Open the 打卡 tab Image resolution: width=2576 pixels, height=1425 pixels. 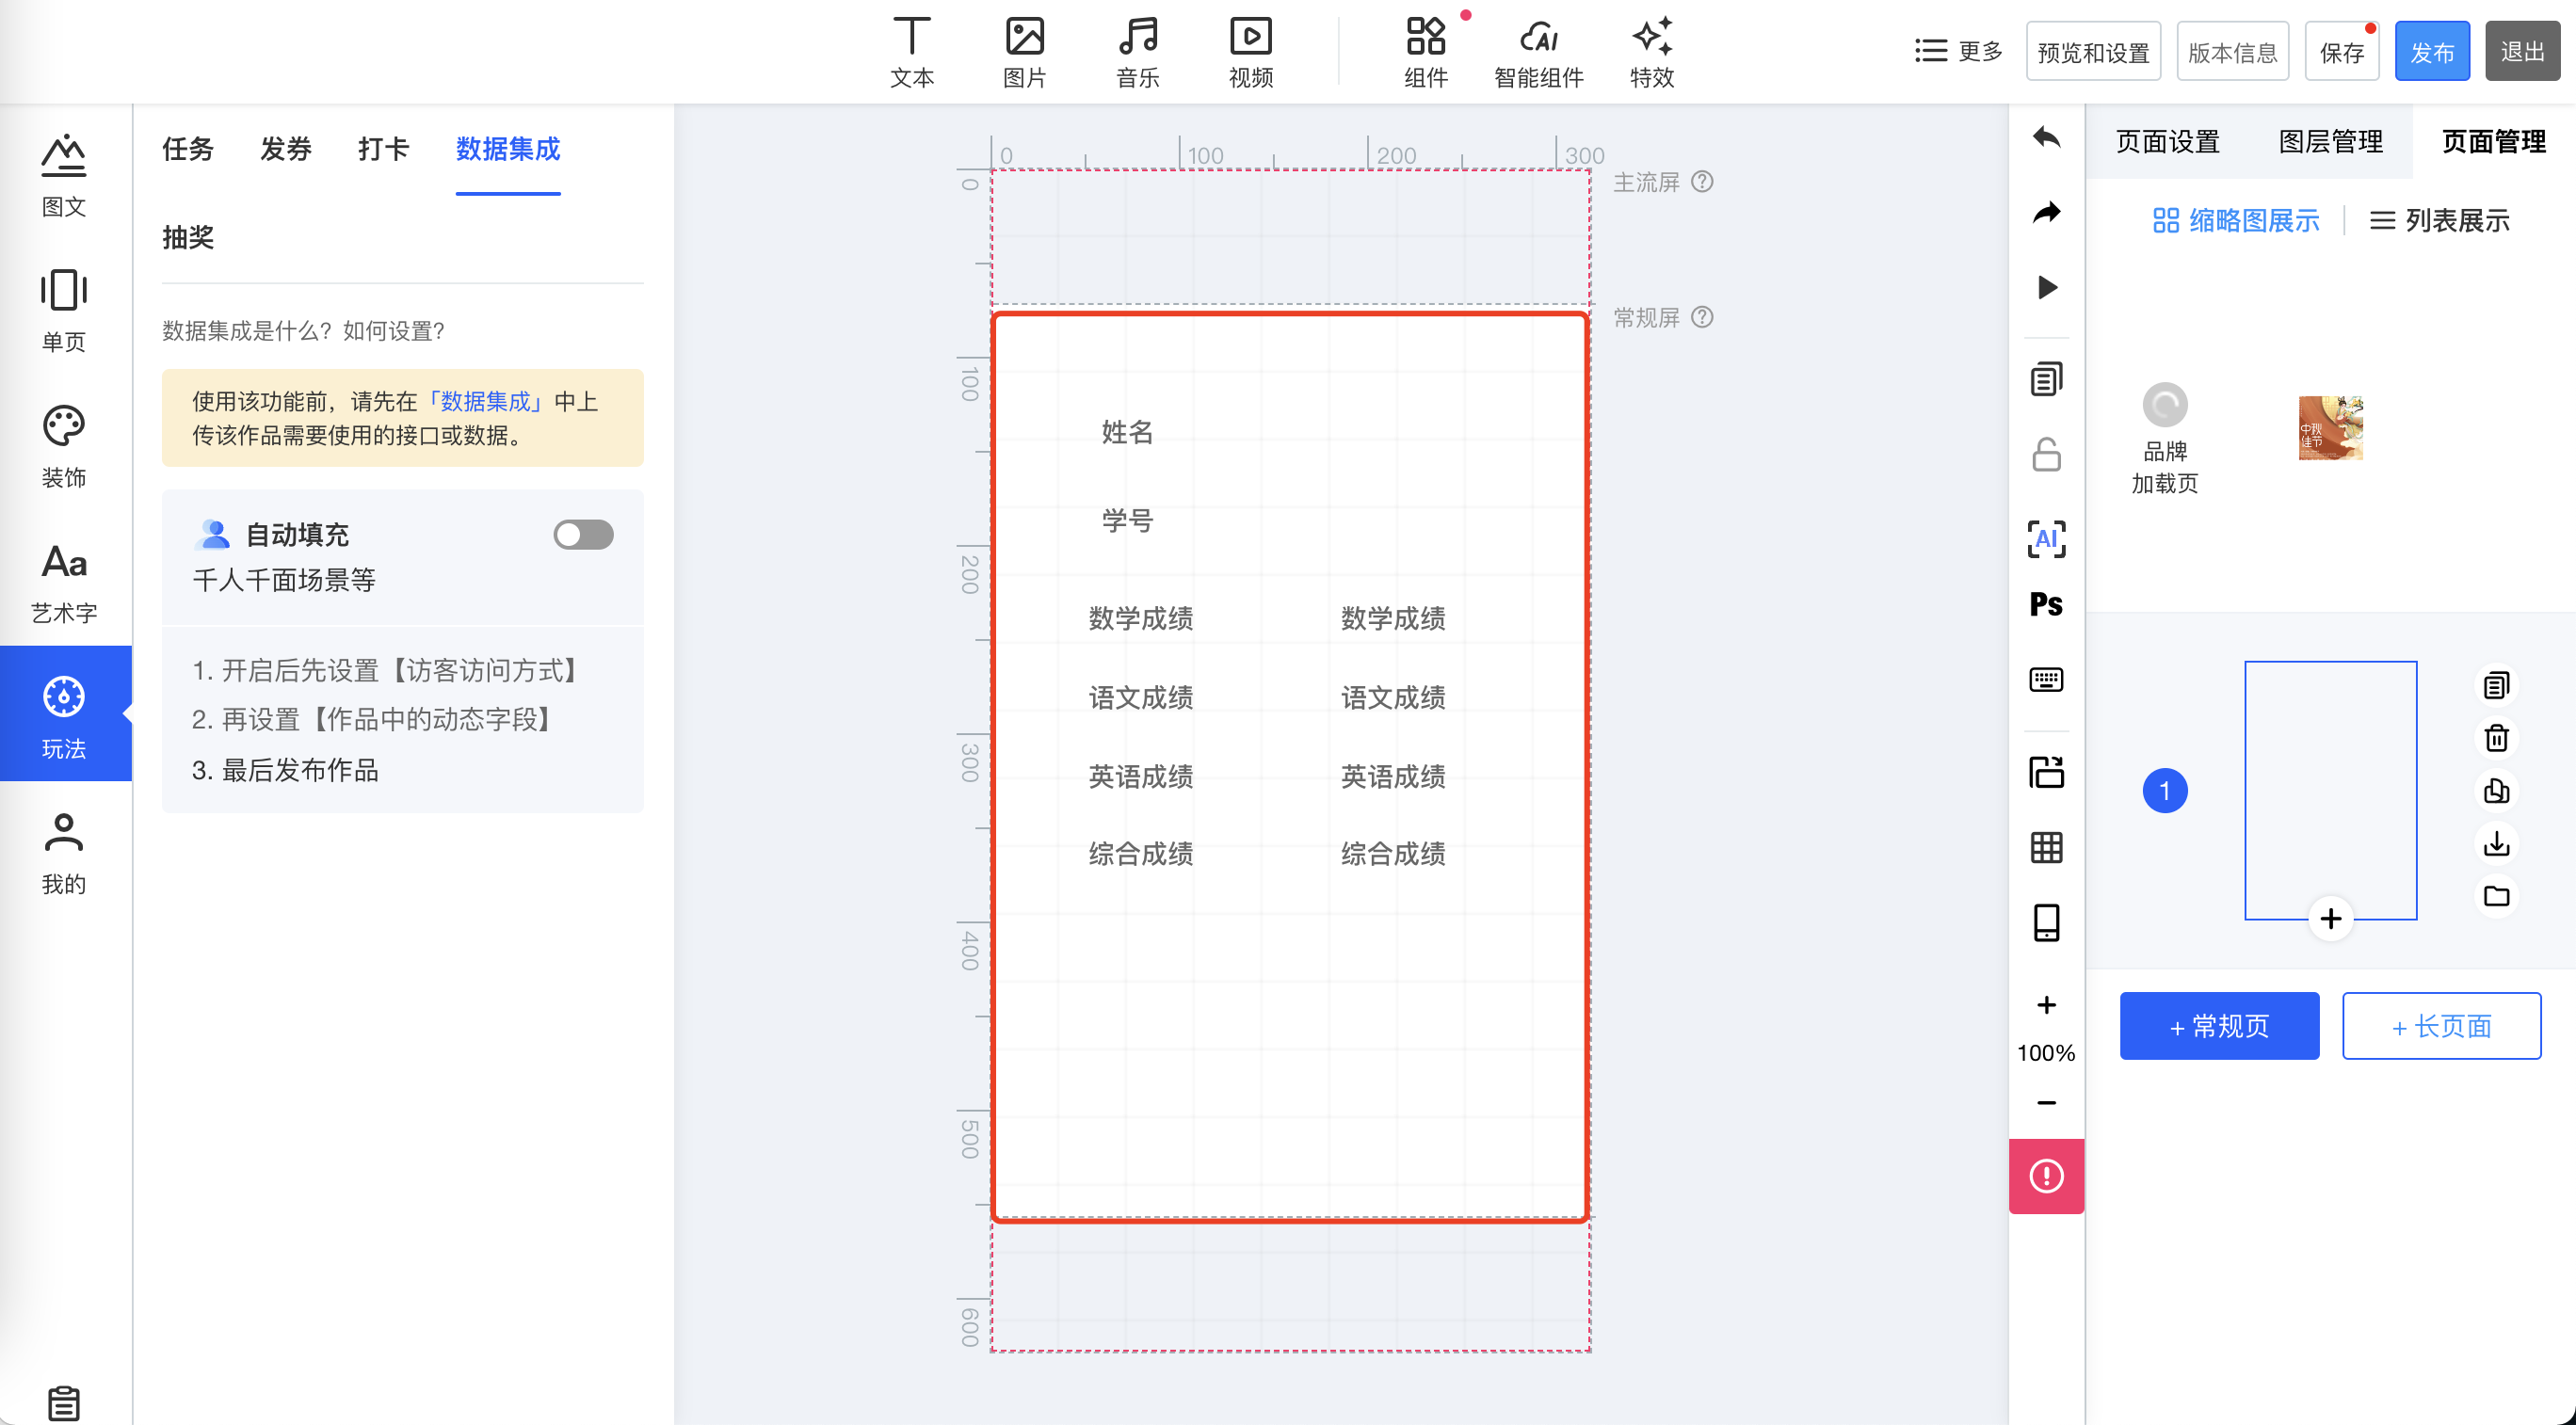(x=383, y=149)
